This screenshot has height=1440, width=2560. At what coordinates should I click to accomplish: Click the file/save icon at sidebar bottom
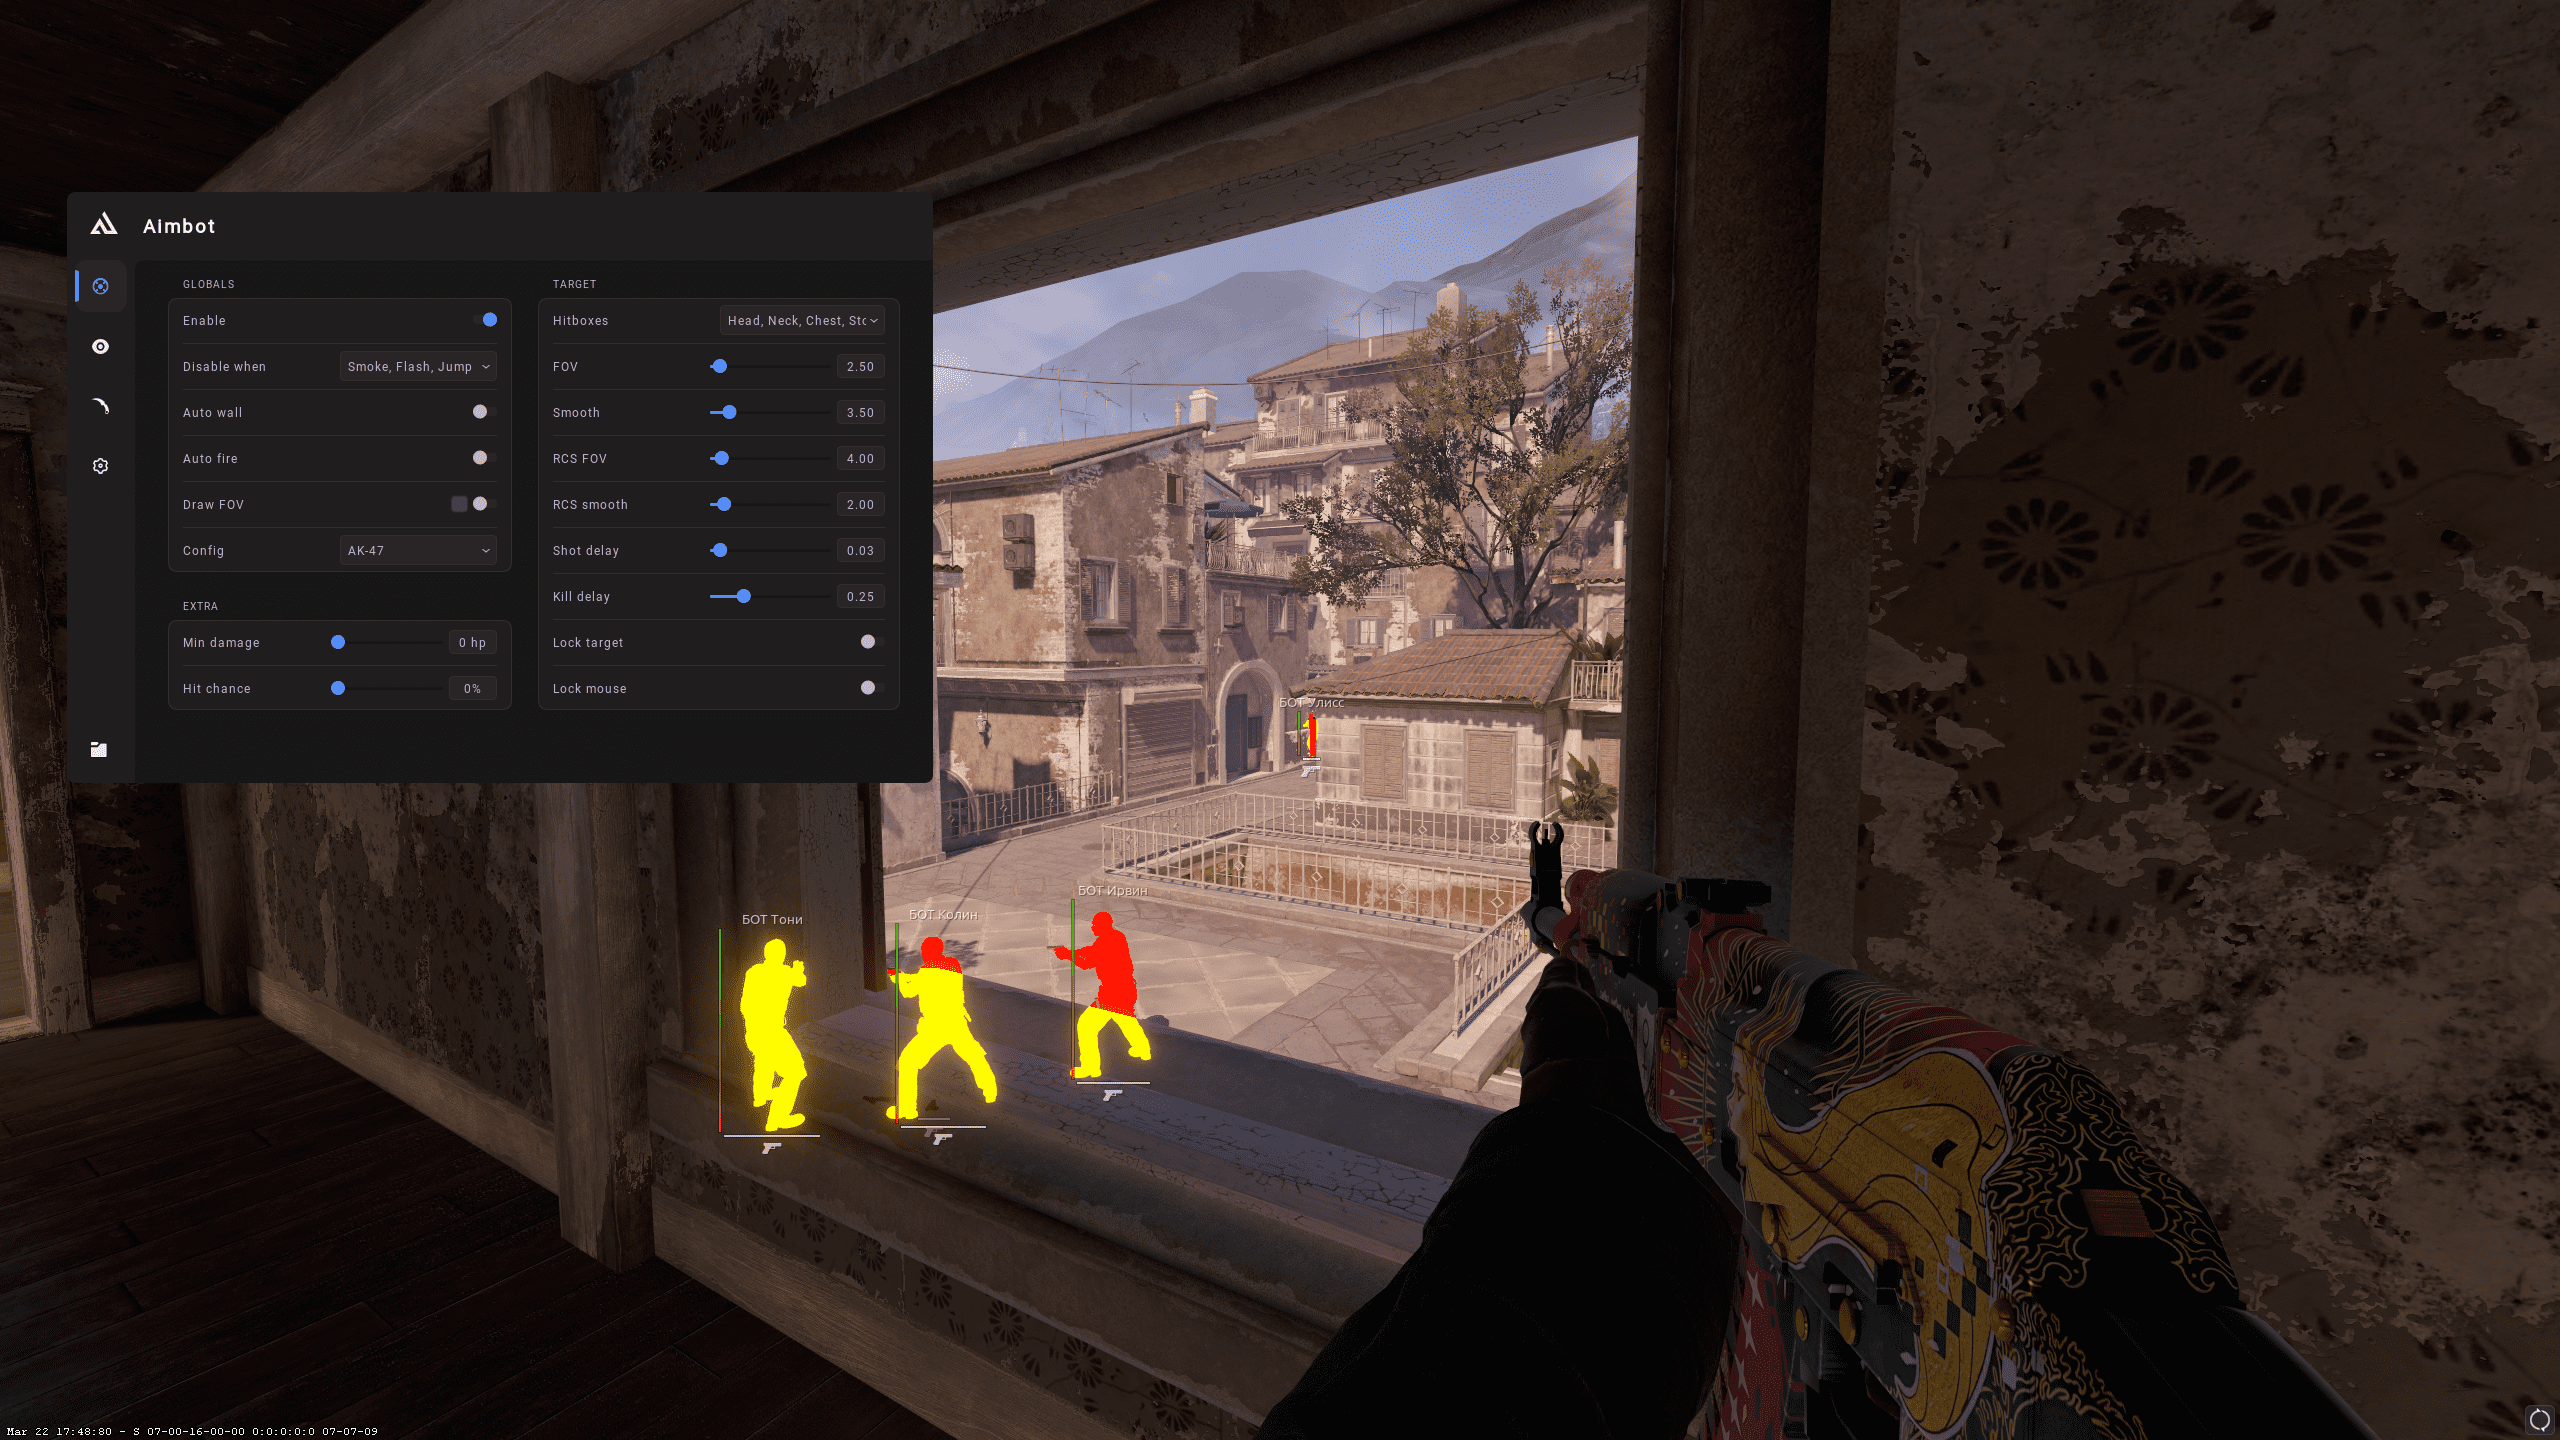[x=98, y=751]
